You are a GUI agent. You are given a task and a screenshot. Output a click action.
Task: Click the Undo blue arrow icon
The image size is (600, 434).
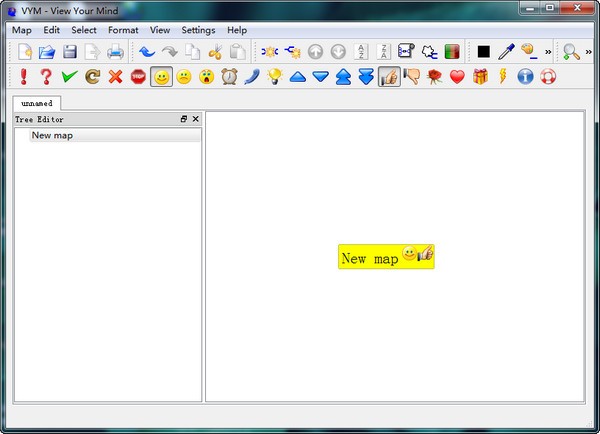pos(147,52)
